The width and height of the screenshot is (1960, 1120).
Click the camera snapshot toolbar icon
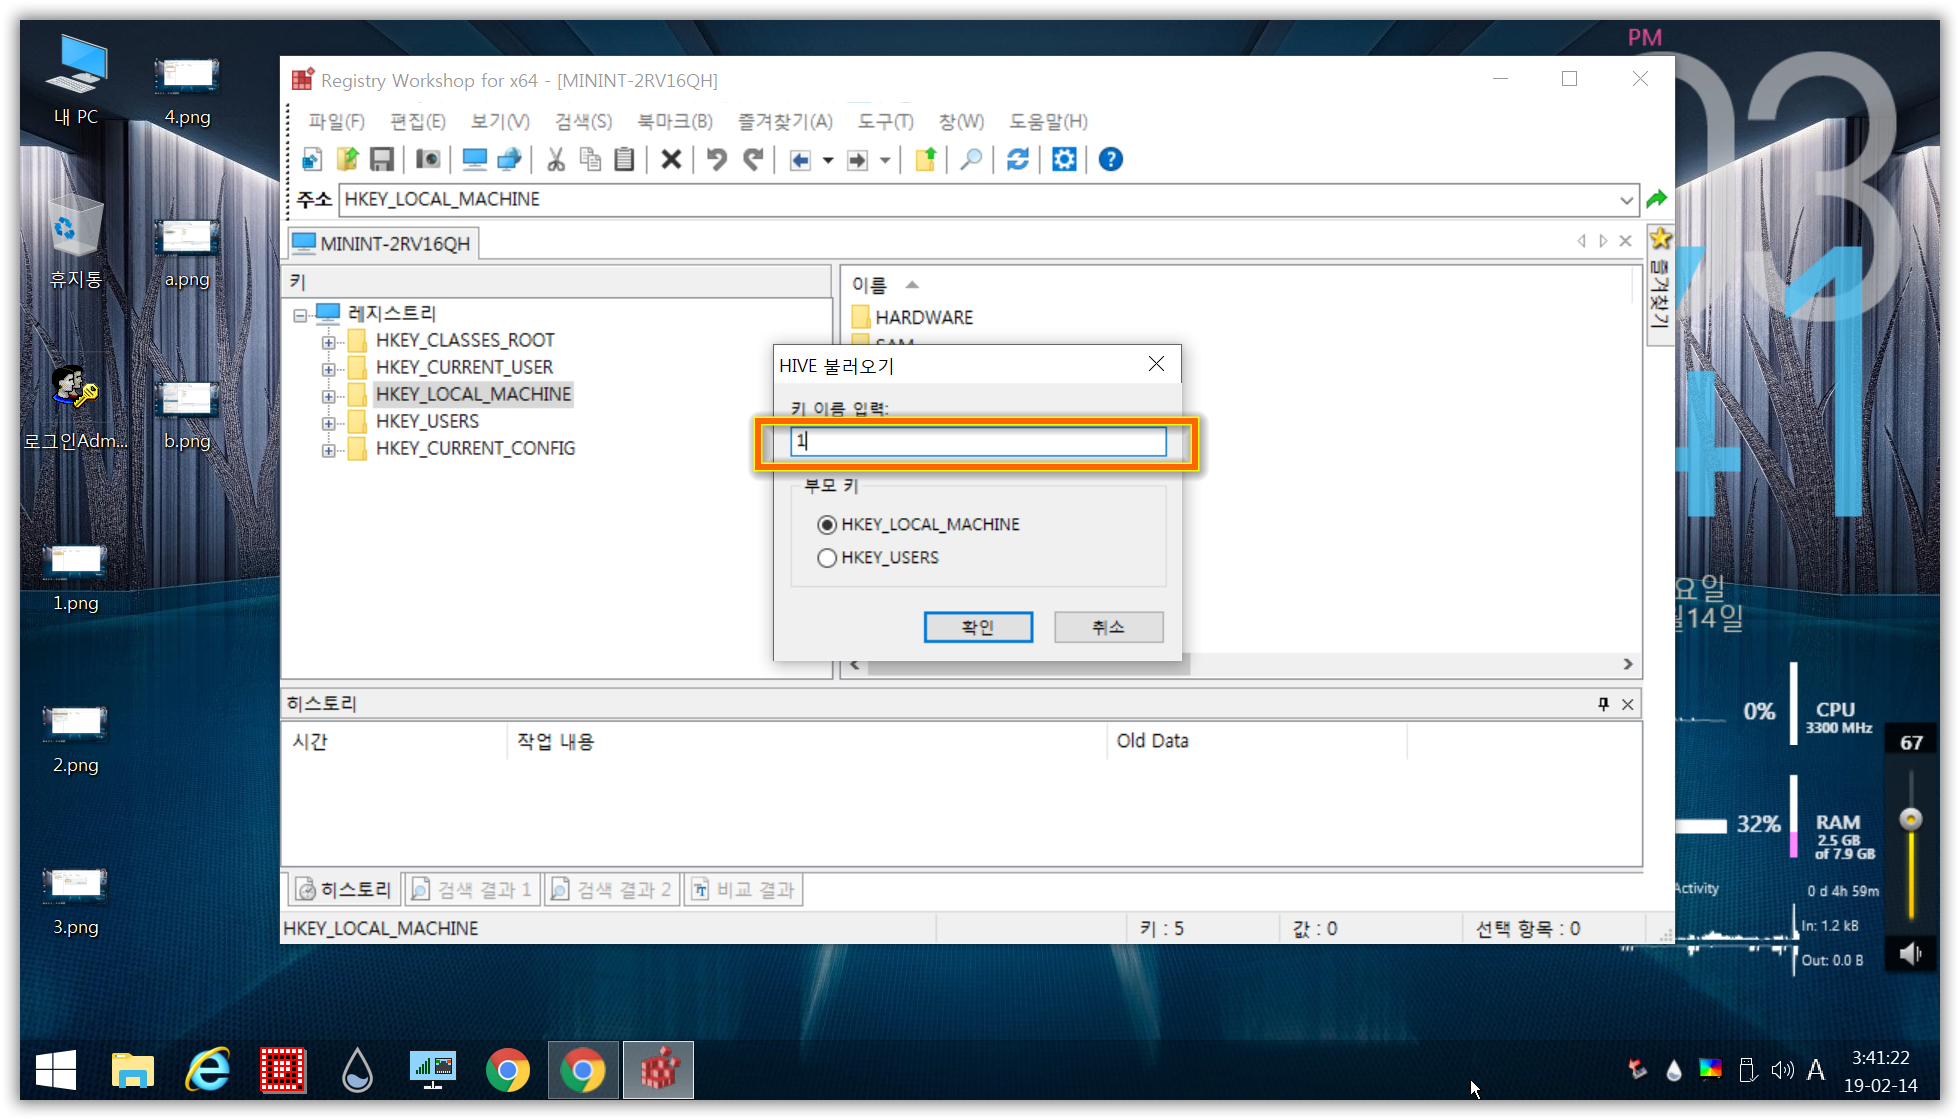(428, 160)
